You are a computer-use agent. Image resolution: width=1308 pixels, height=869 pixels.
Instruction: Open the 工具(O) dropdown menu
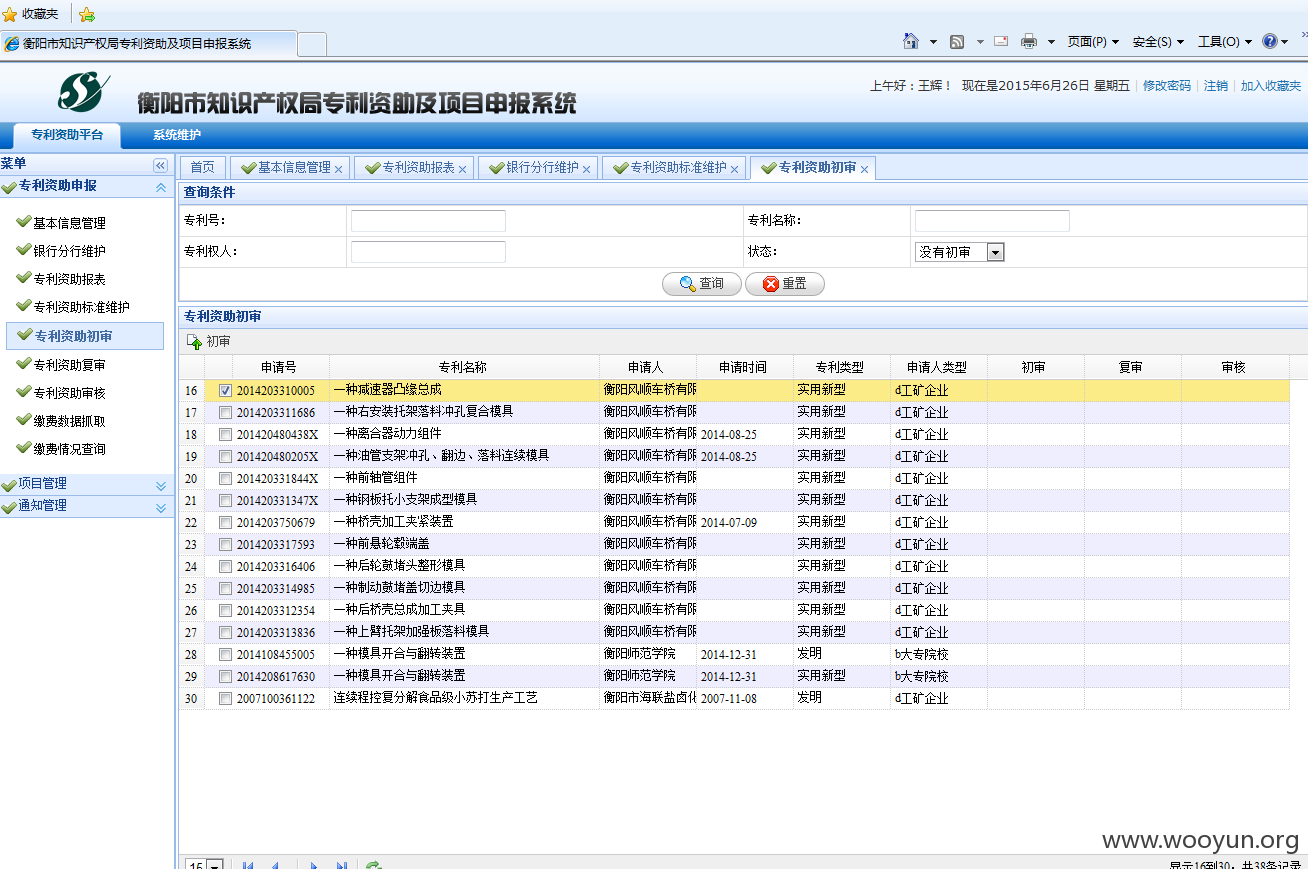1225,42
